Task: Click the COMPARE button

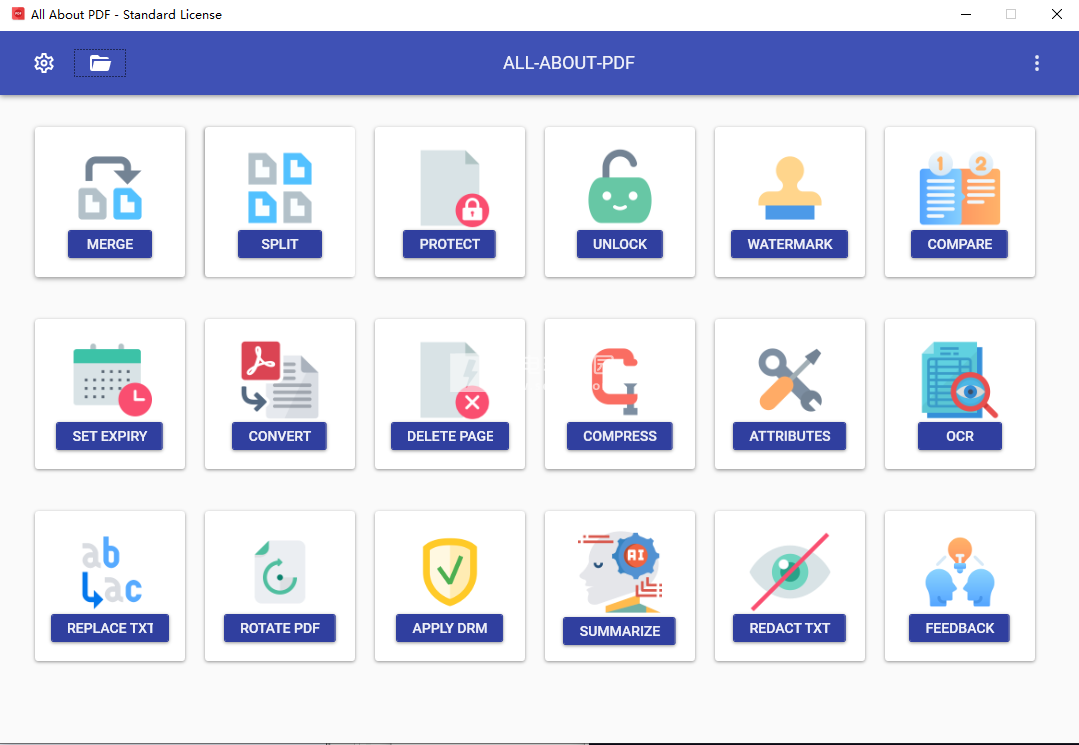Action: click(960, 244)
